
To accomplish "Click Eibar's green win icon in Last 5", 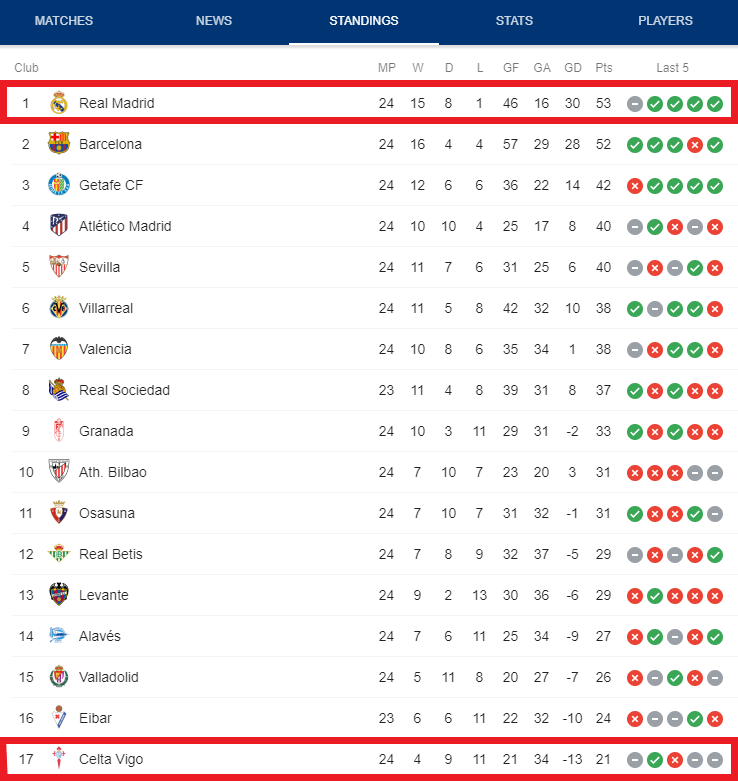I will [x=695, y=719].
